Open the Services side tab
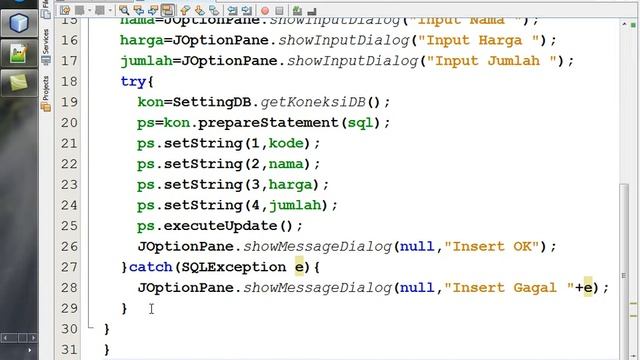The width and height of the screenshot is (640, 360). [46, 47]
